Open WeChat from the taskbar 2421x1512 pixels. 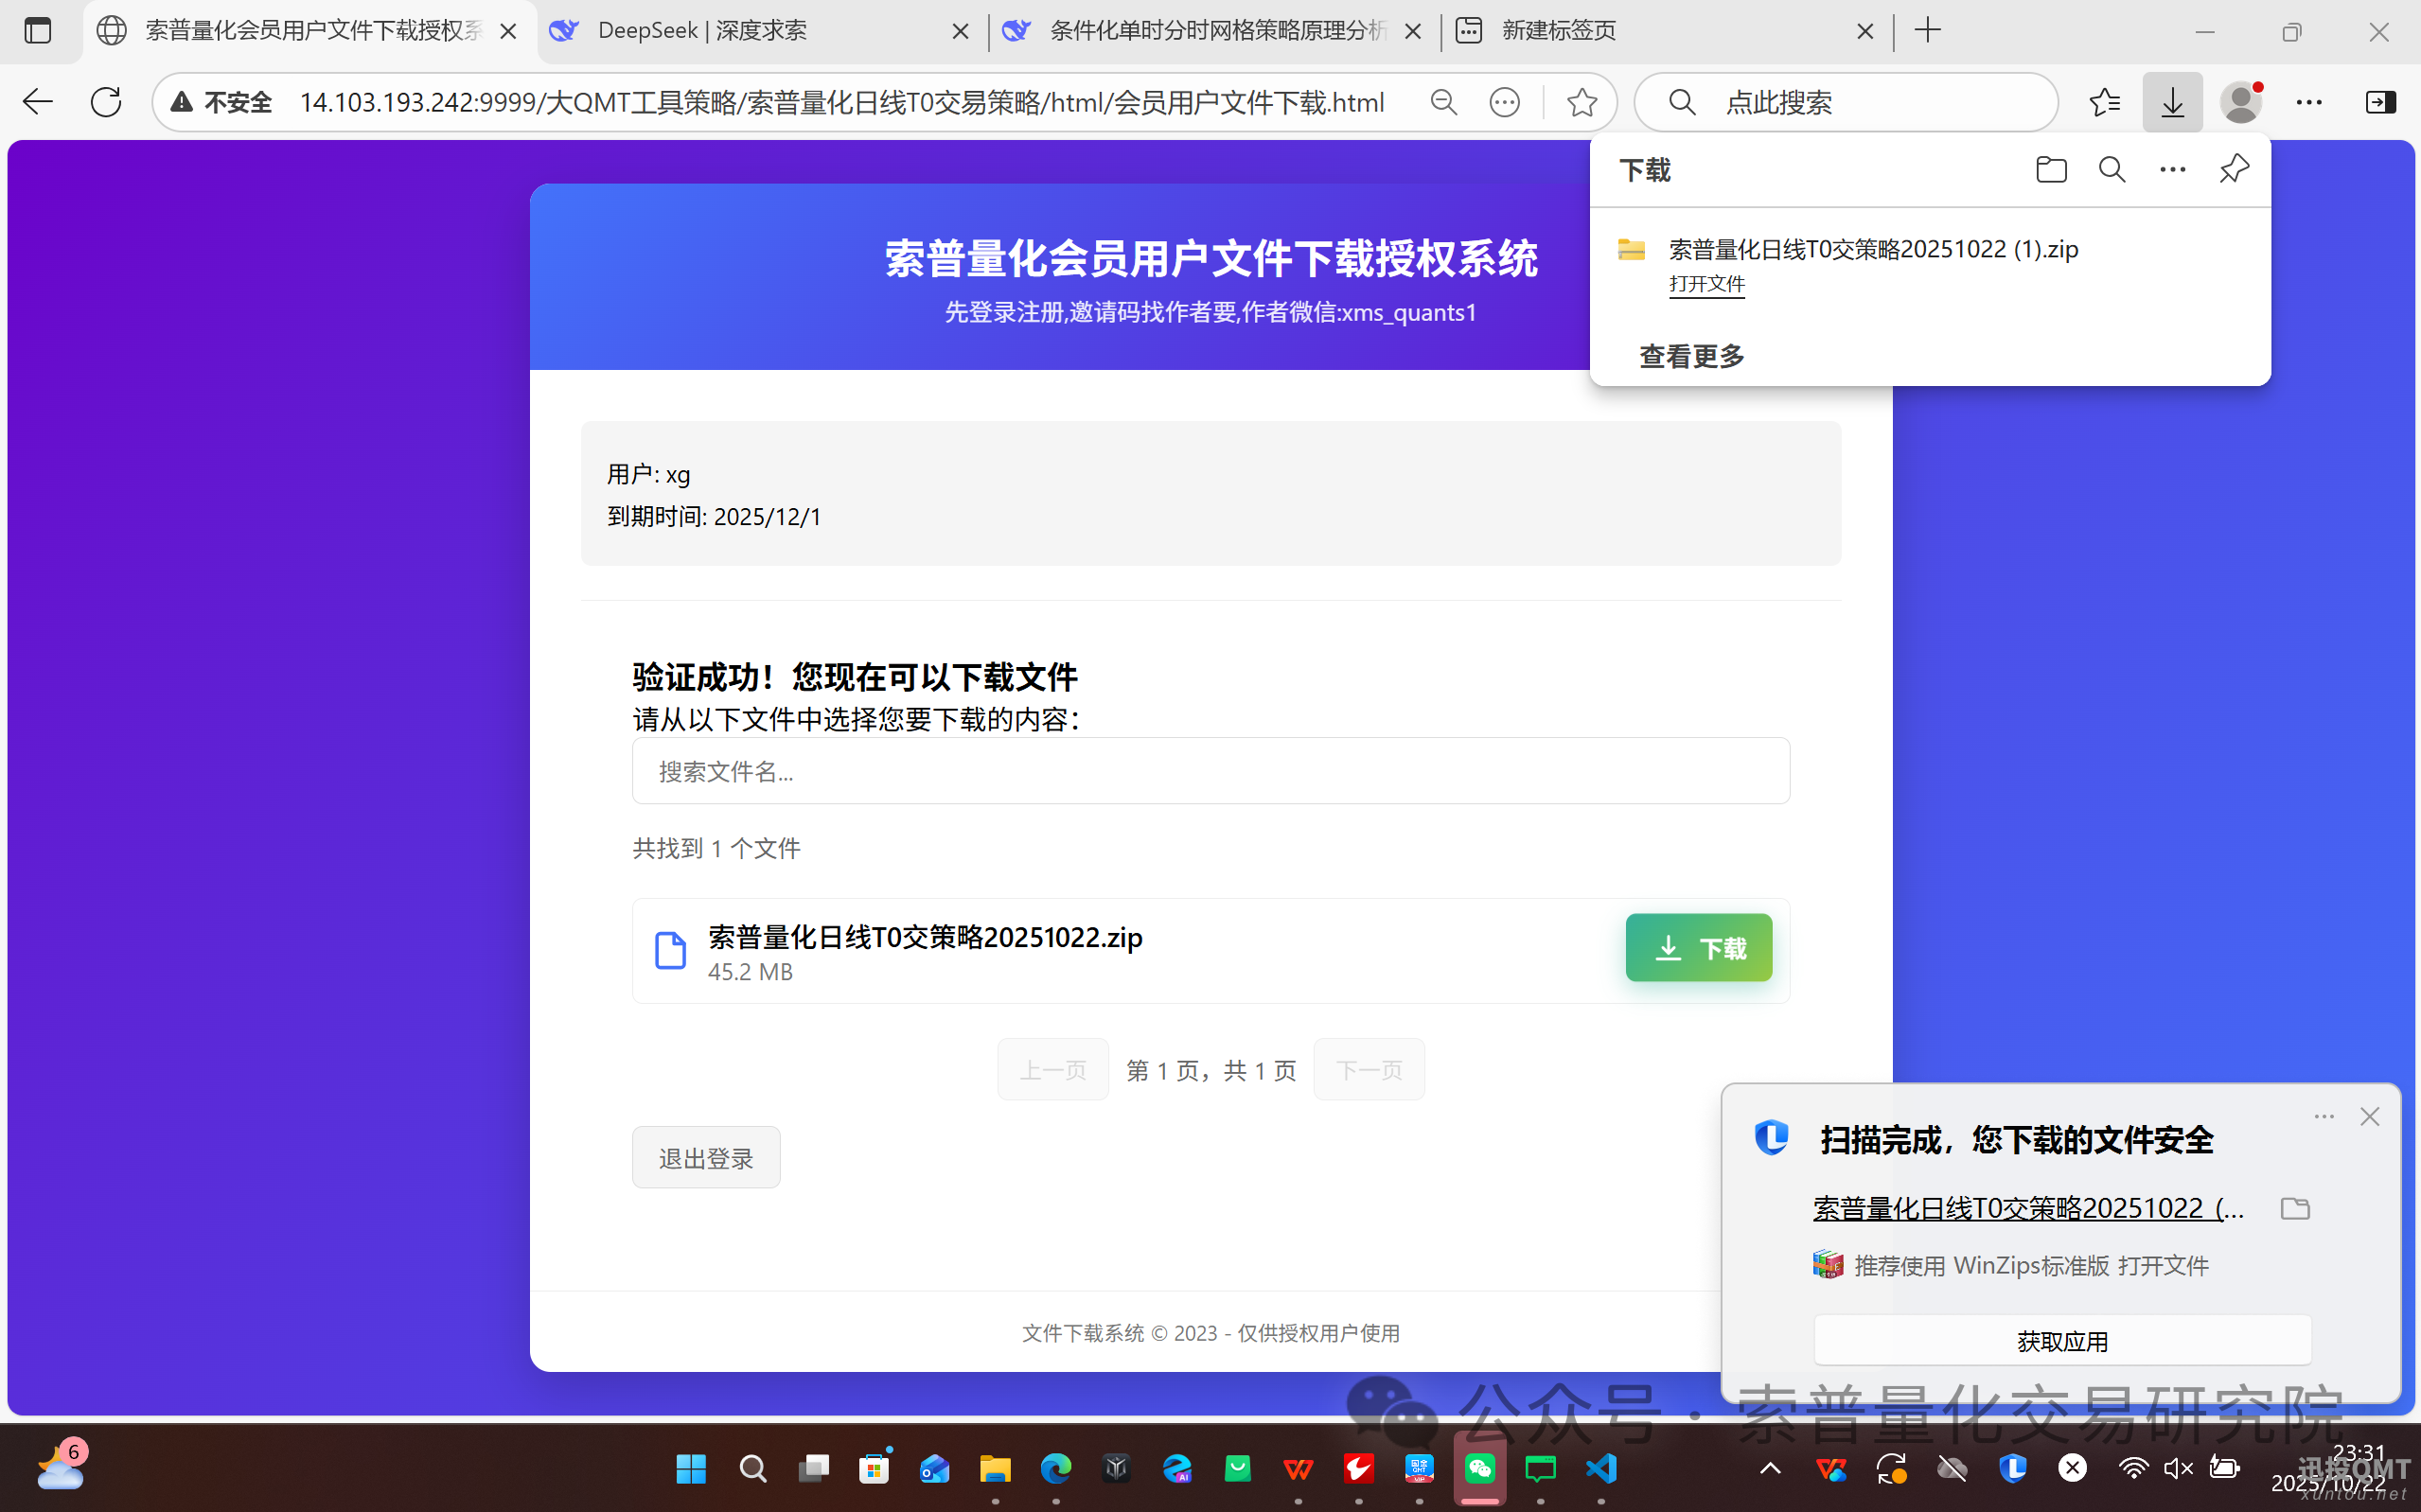click(1480, 1468)
